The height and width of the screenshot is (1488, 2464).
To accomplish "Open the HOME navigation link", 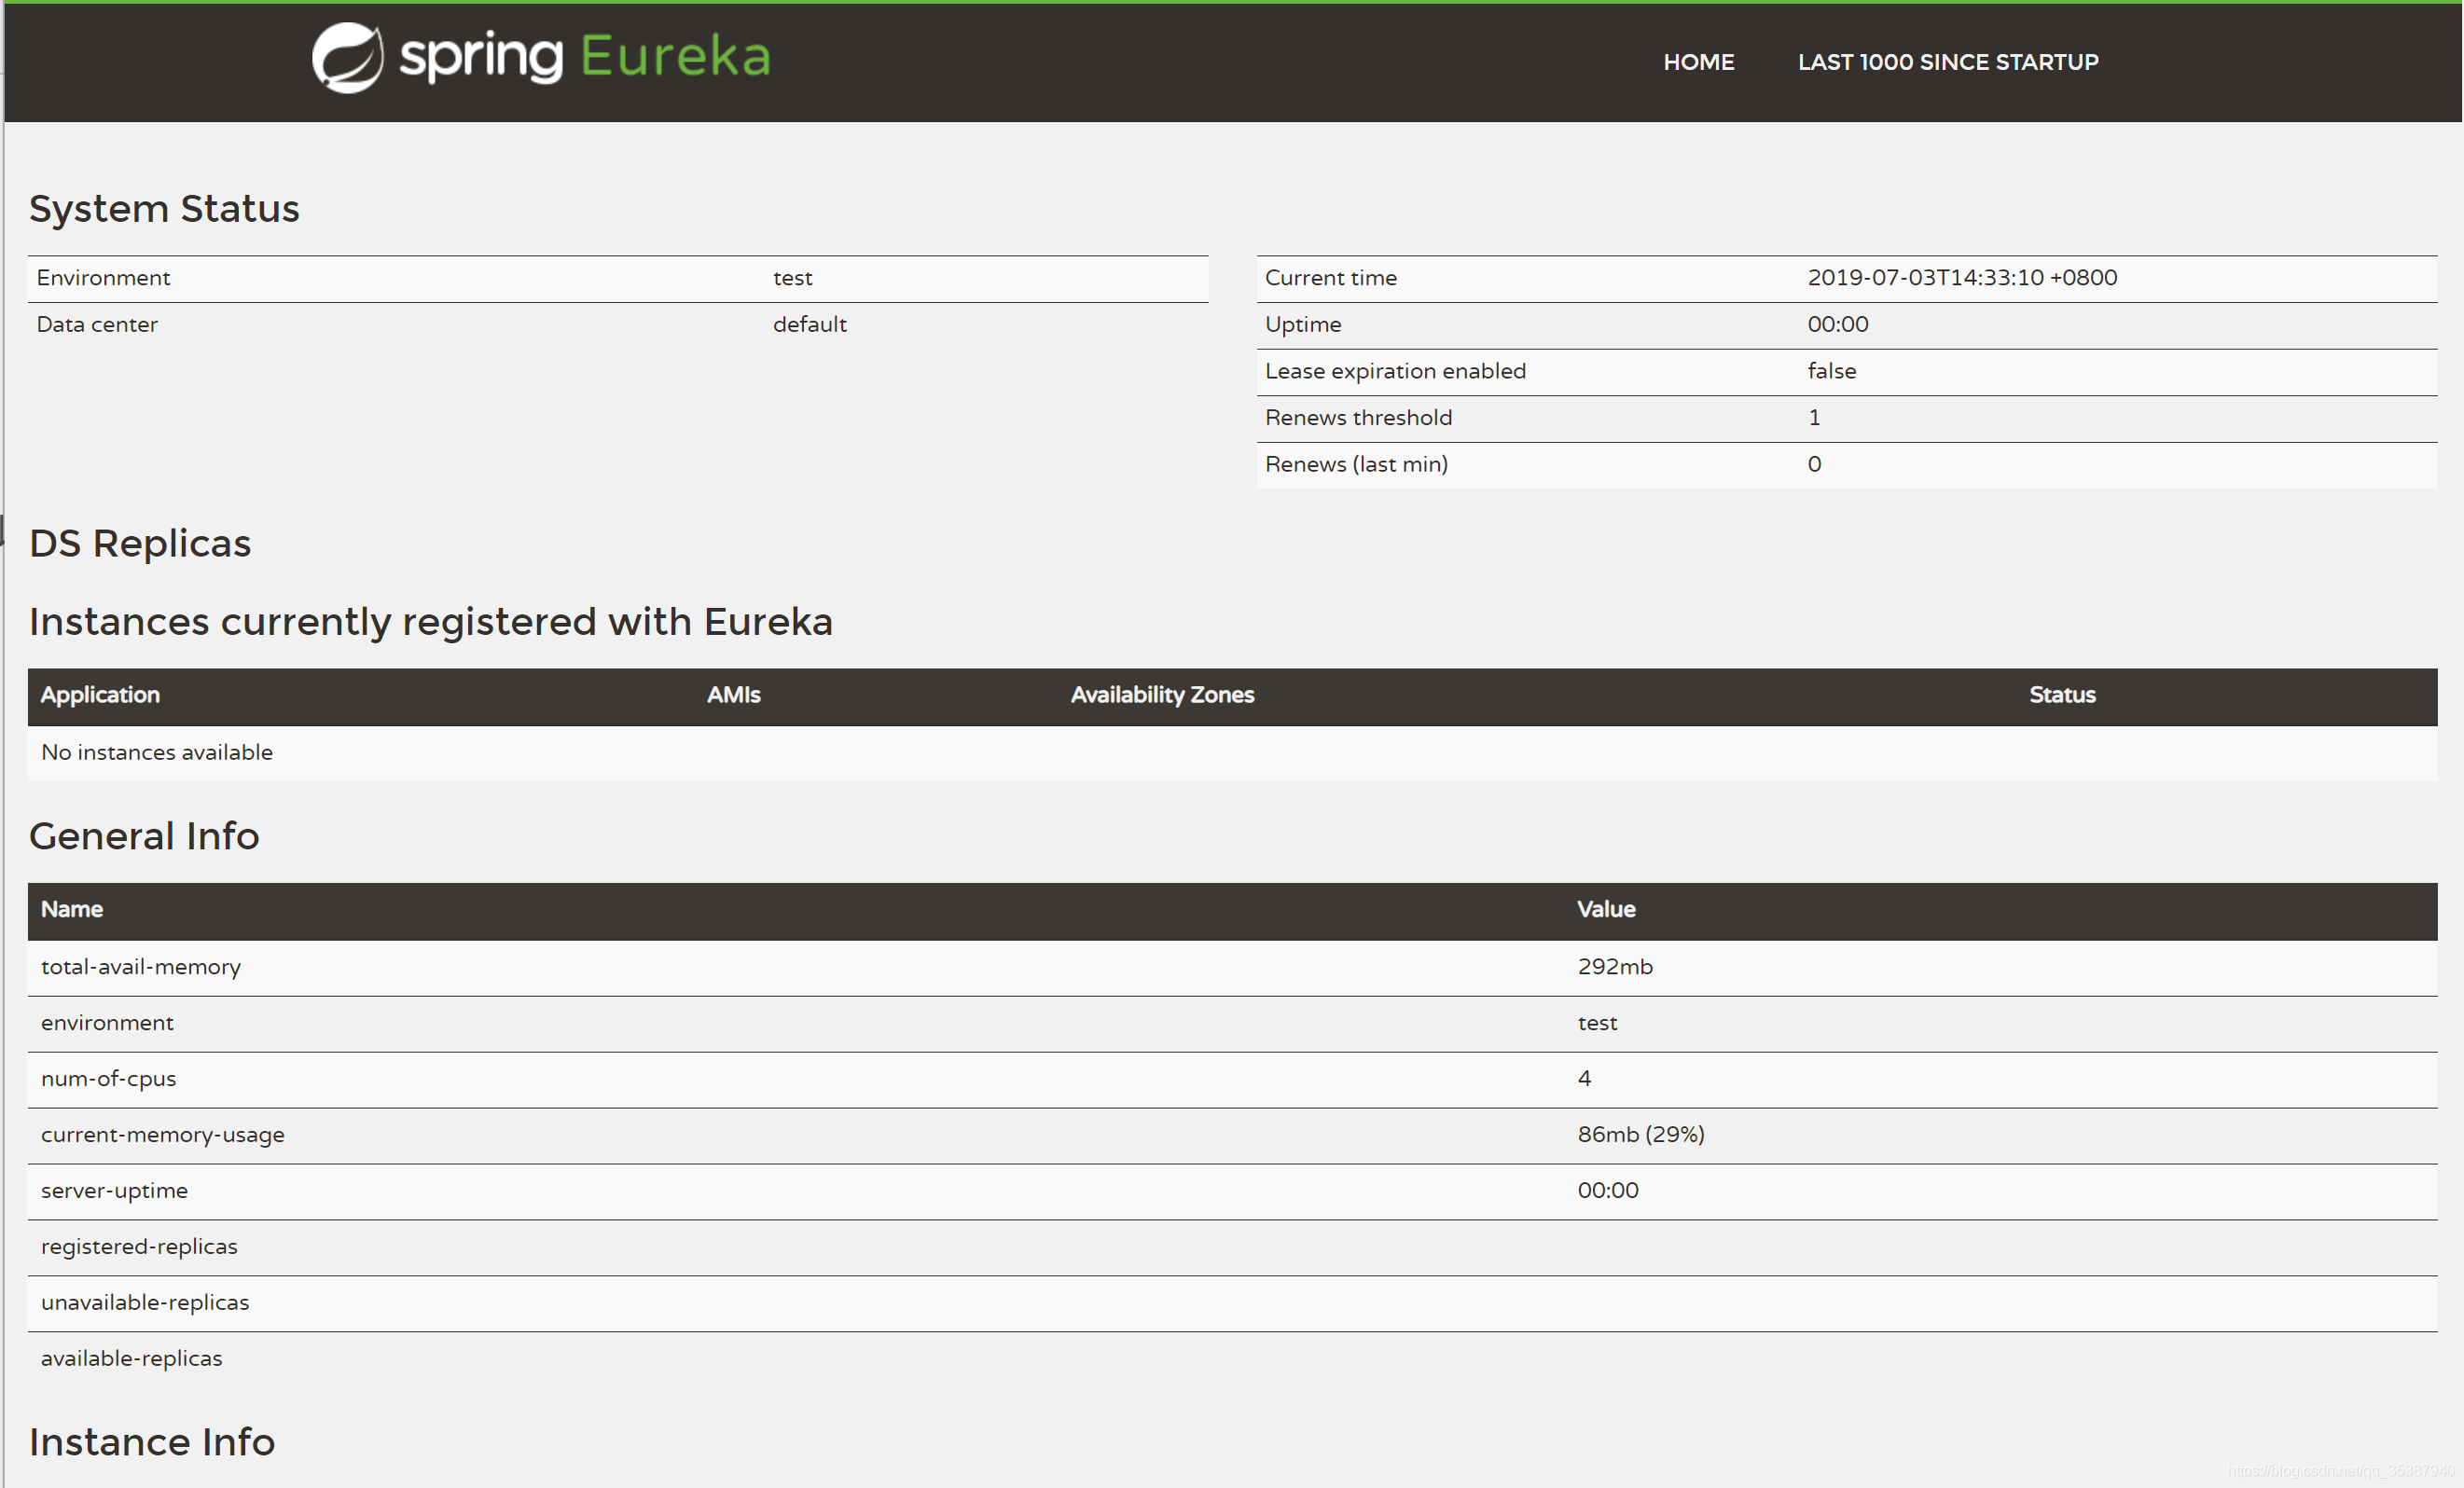I will pyautogui.click(x=1698, y=62).
